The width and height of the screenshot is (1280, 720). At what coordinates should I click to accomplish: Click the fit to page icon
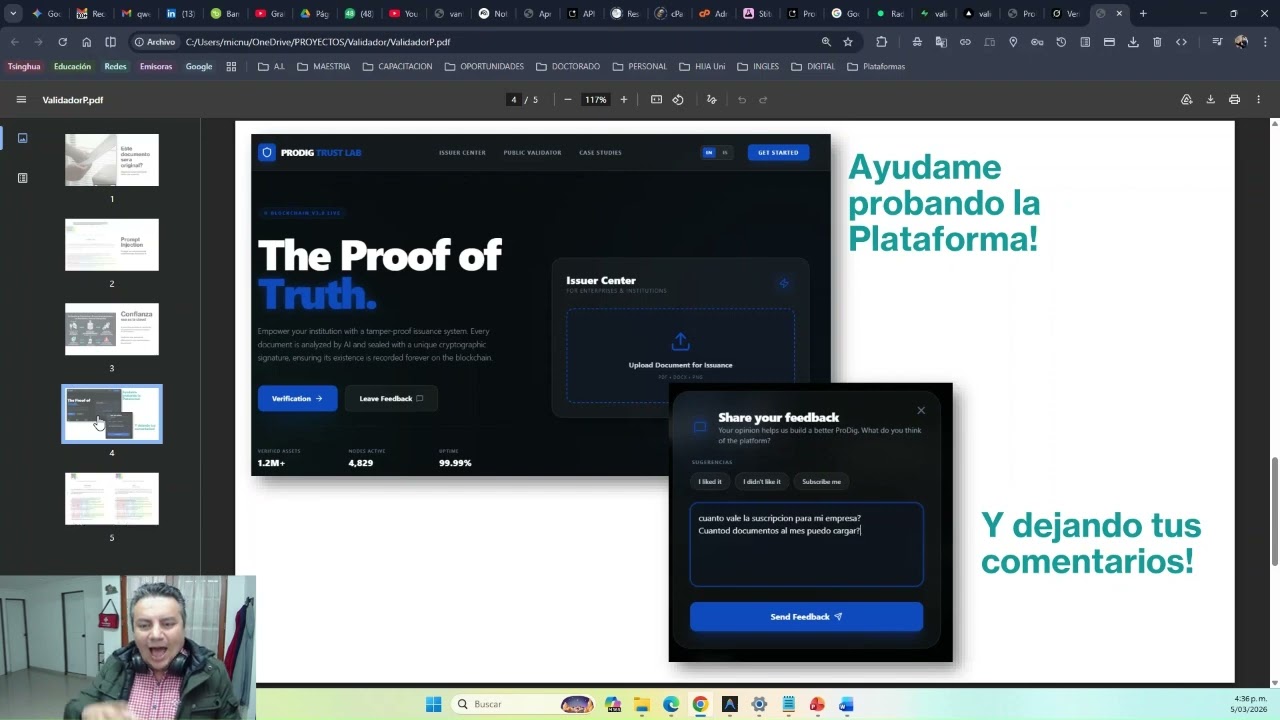(656, 100)
